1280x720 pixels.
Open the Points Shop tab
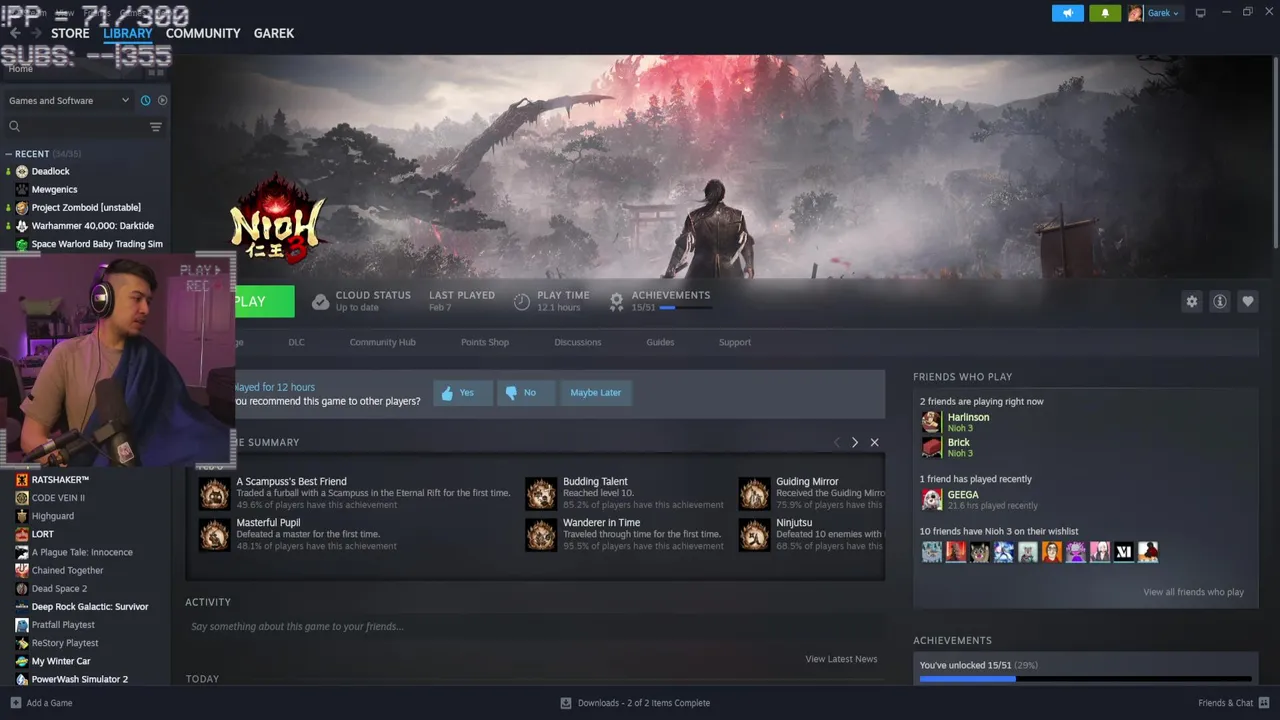point(485,342)
